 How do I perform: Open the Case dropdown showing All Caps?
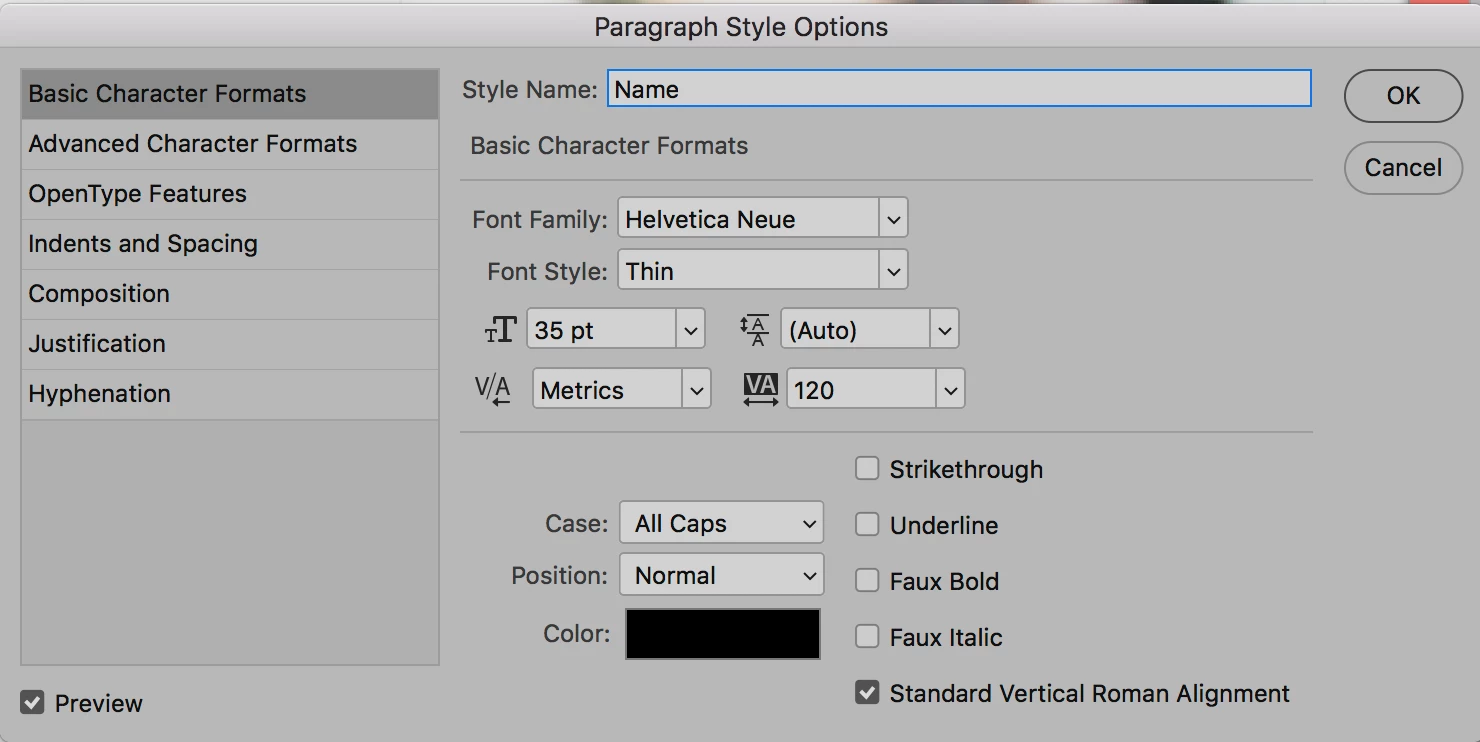(x=721, y=523)
